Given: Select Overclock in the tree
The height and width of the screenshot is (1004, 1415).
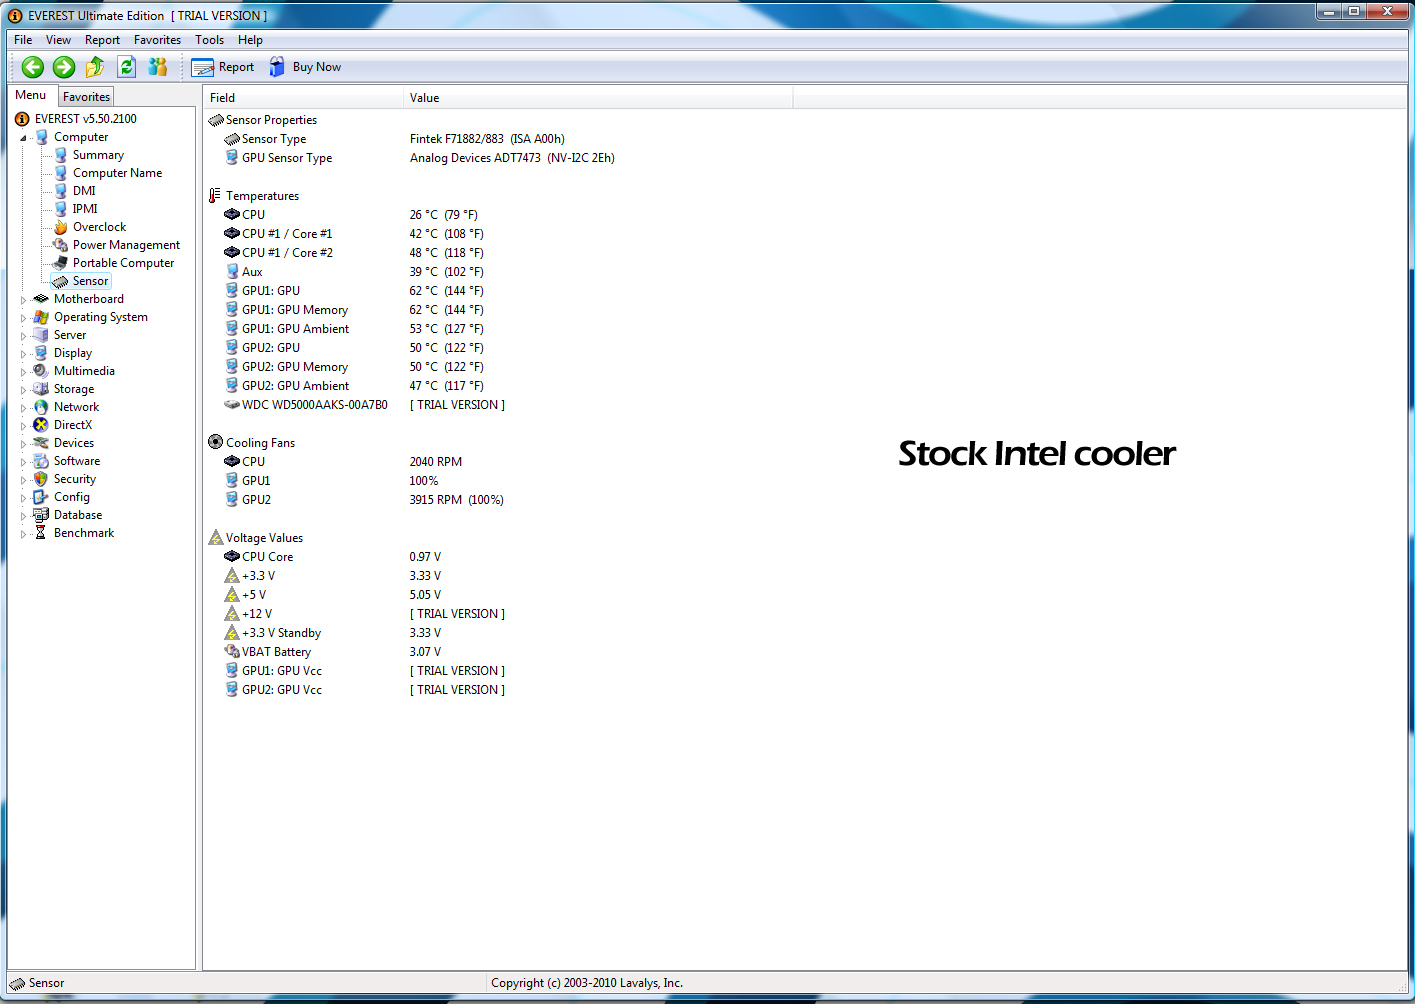Looking at the screenshot, I should click(99, 227).
